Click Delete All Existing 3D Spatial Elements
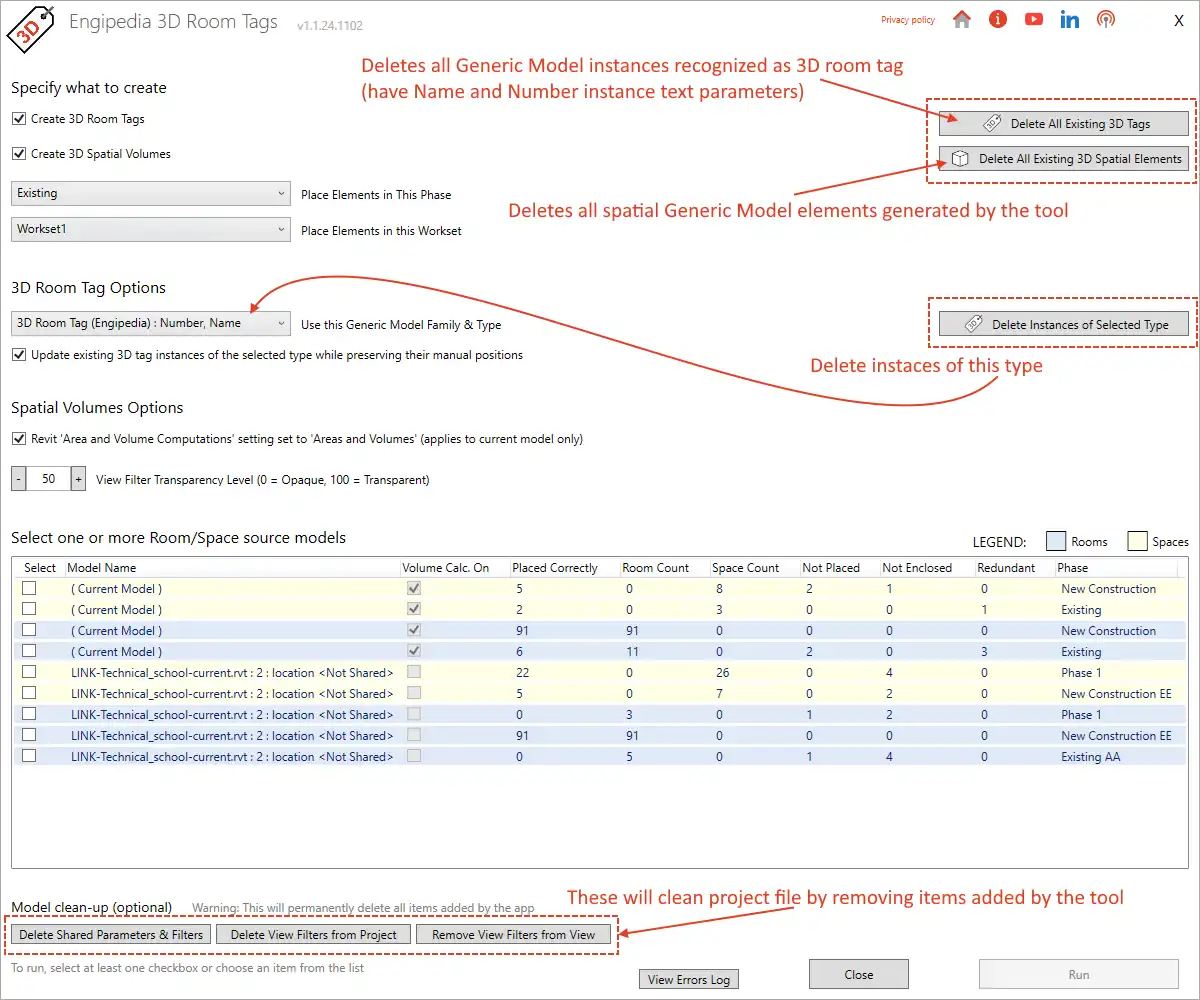 [1064, 159]
